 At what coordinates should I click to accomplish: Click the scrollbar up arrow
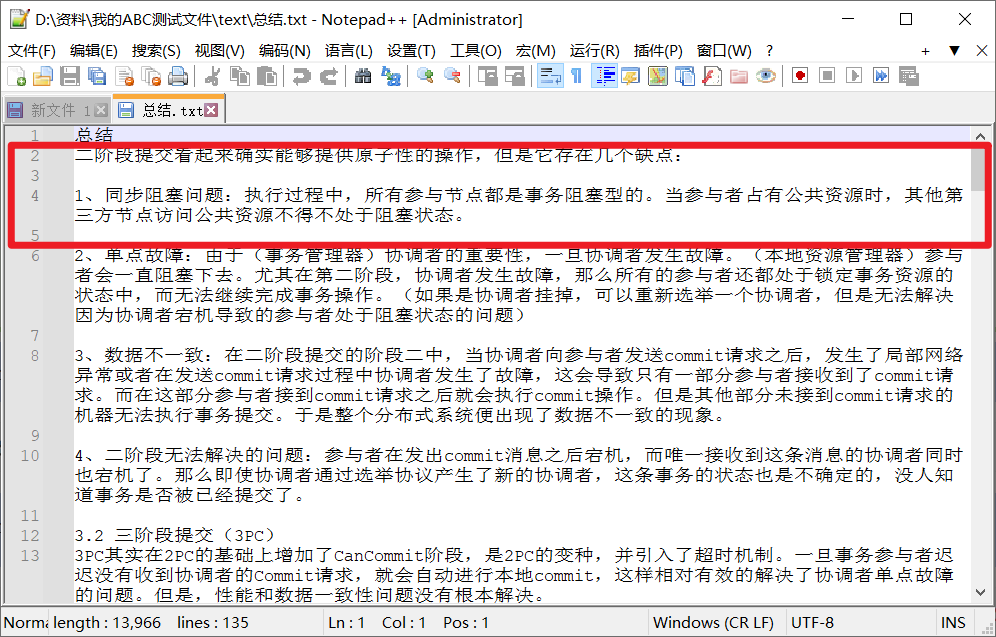pos(979,136)
